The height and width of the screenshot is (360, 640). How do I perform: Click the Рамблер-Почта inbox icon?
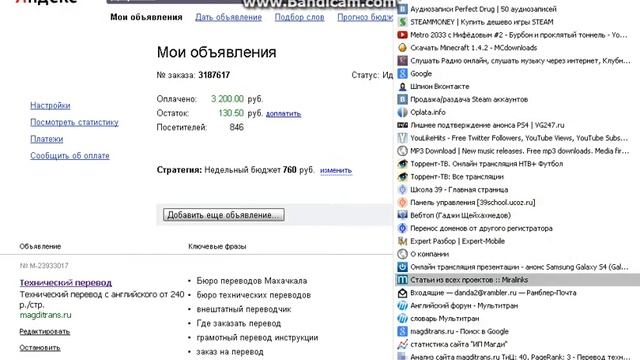(x=402, y=293)
